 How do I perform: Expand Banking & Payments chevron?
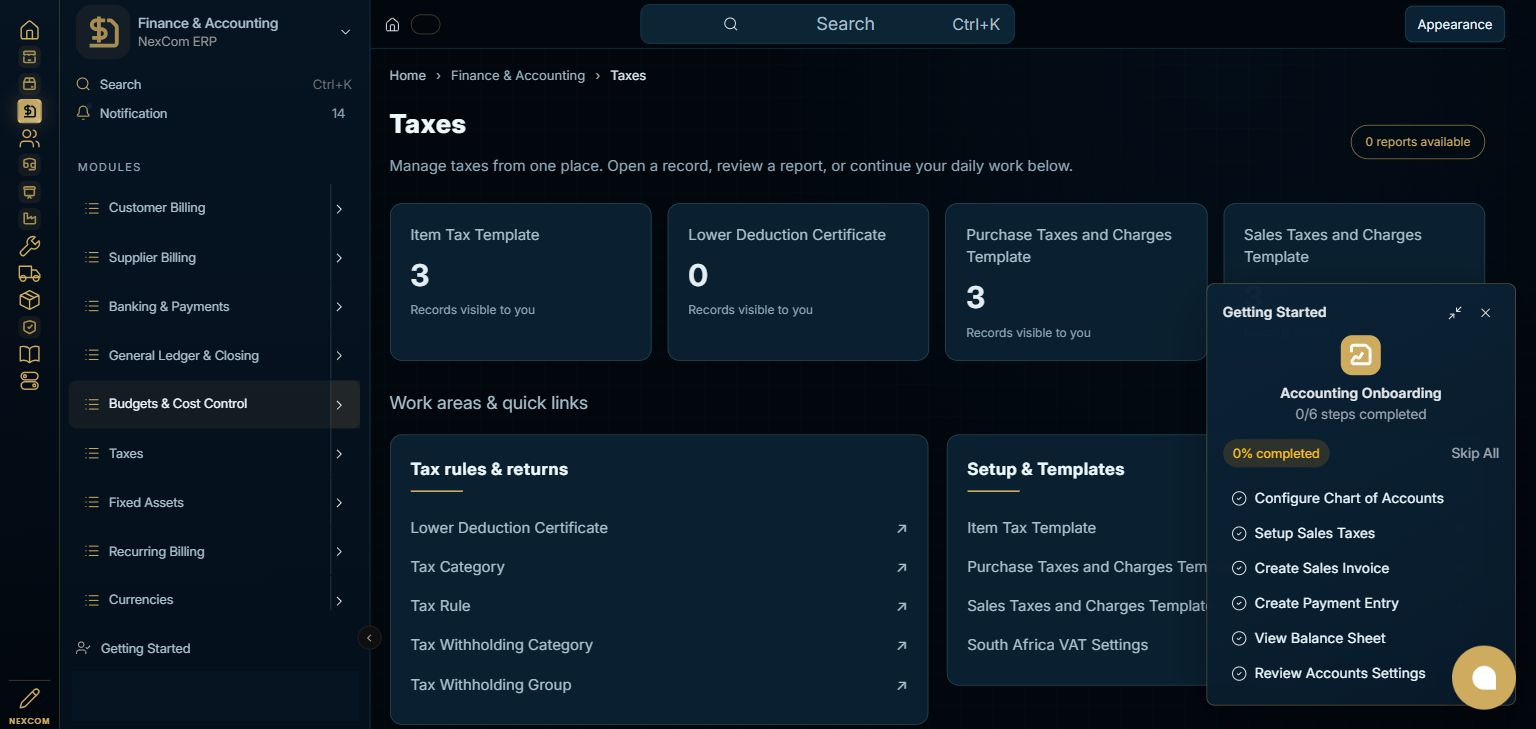pyautogui.click(x=339, y=307)
